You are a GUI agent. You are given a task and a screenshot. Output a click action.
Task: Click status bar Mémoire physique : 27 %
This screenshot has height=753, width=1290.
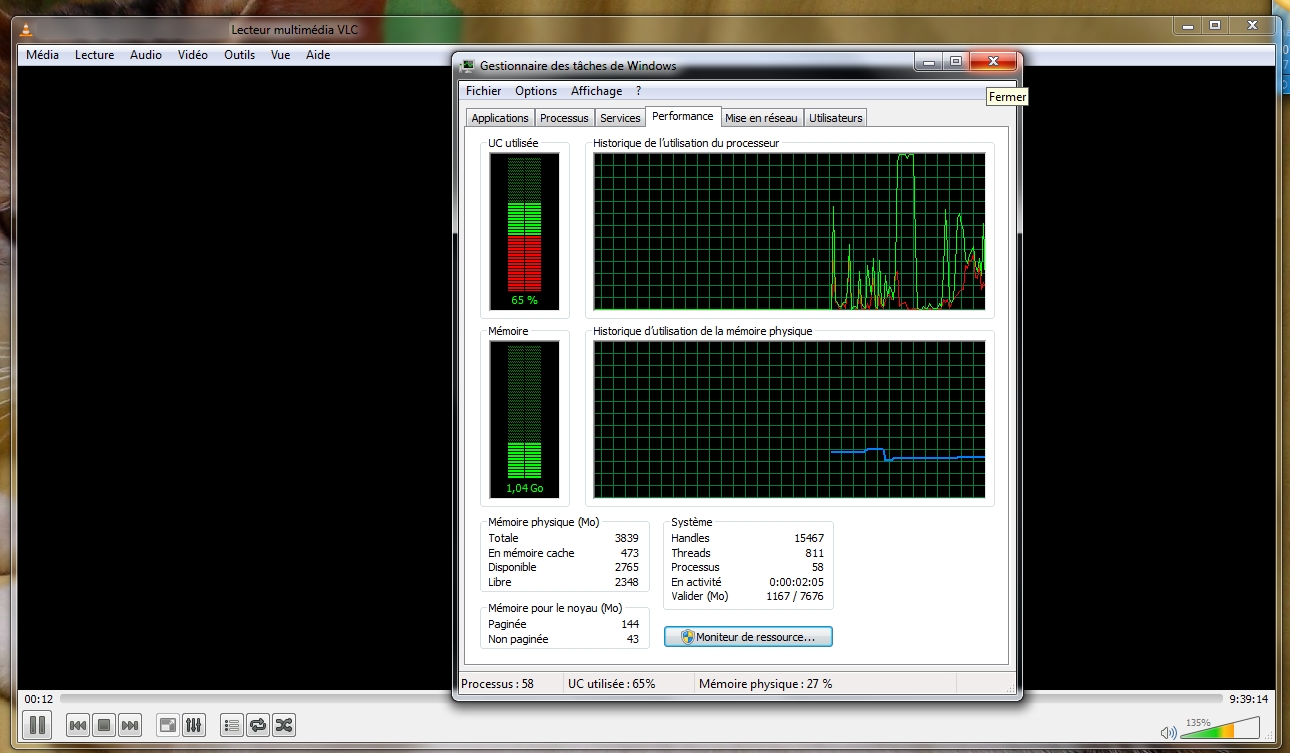tap(825, 684)
